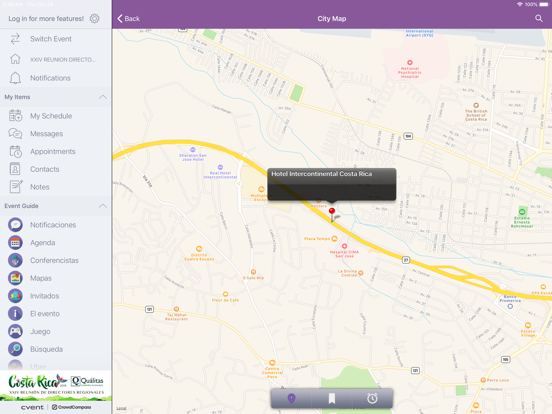The width and height of the screenshot is (552, 414).
Task: Tap Plaza Tempo map marker
Action: 334,238
